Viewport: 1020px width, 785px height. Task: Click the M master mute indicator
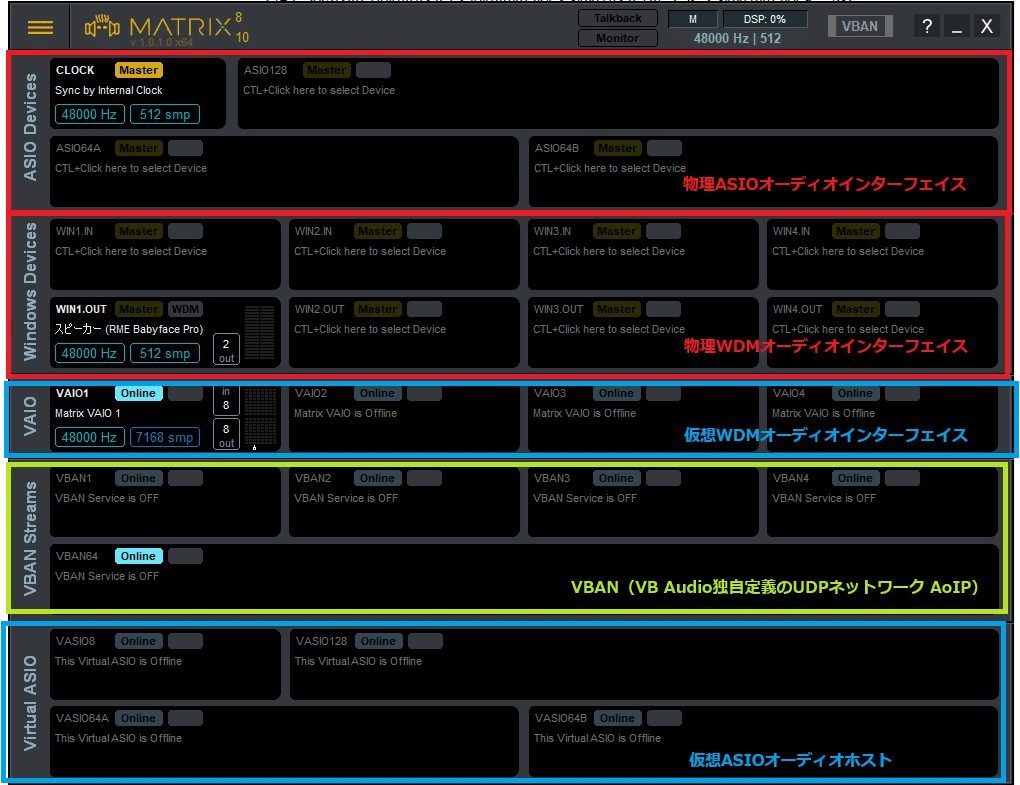pyautogui.click(x=693, y=18)
